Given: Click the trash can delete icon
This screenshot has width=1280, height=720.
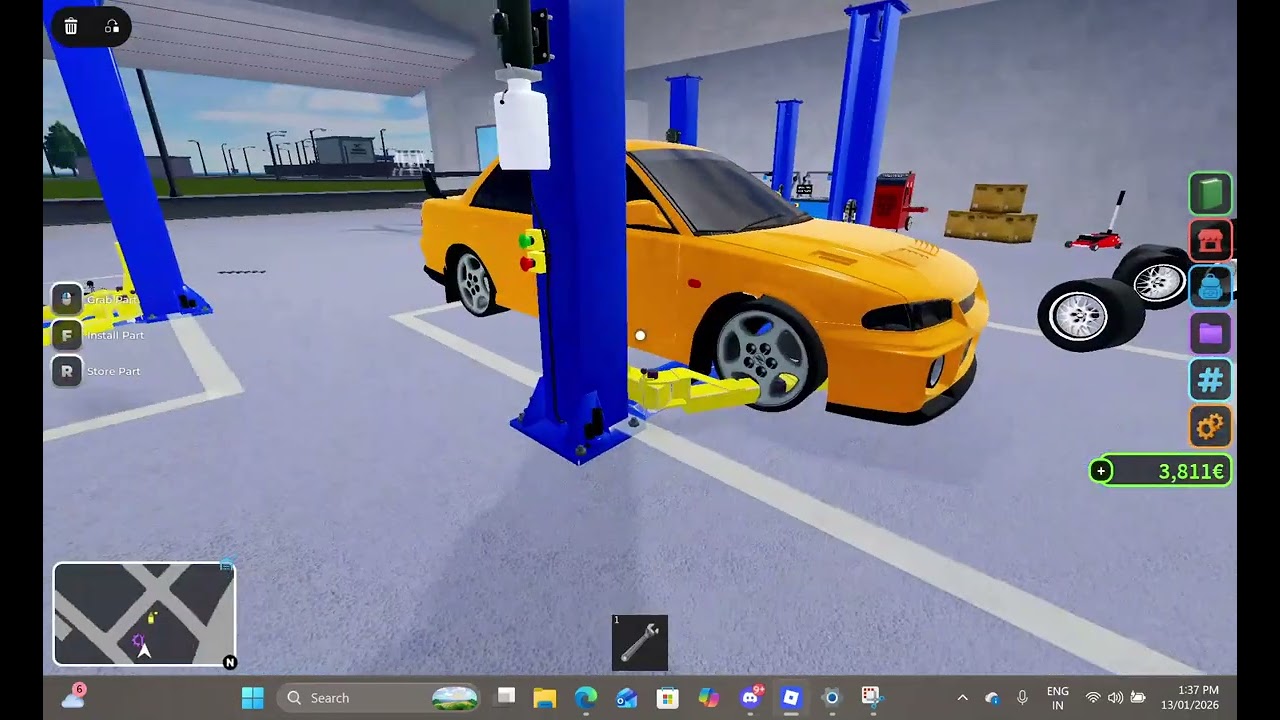Looking at the screenshot, I should 71,27.
